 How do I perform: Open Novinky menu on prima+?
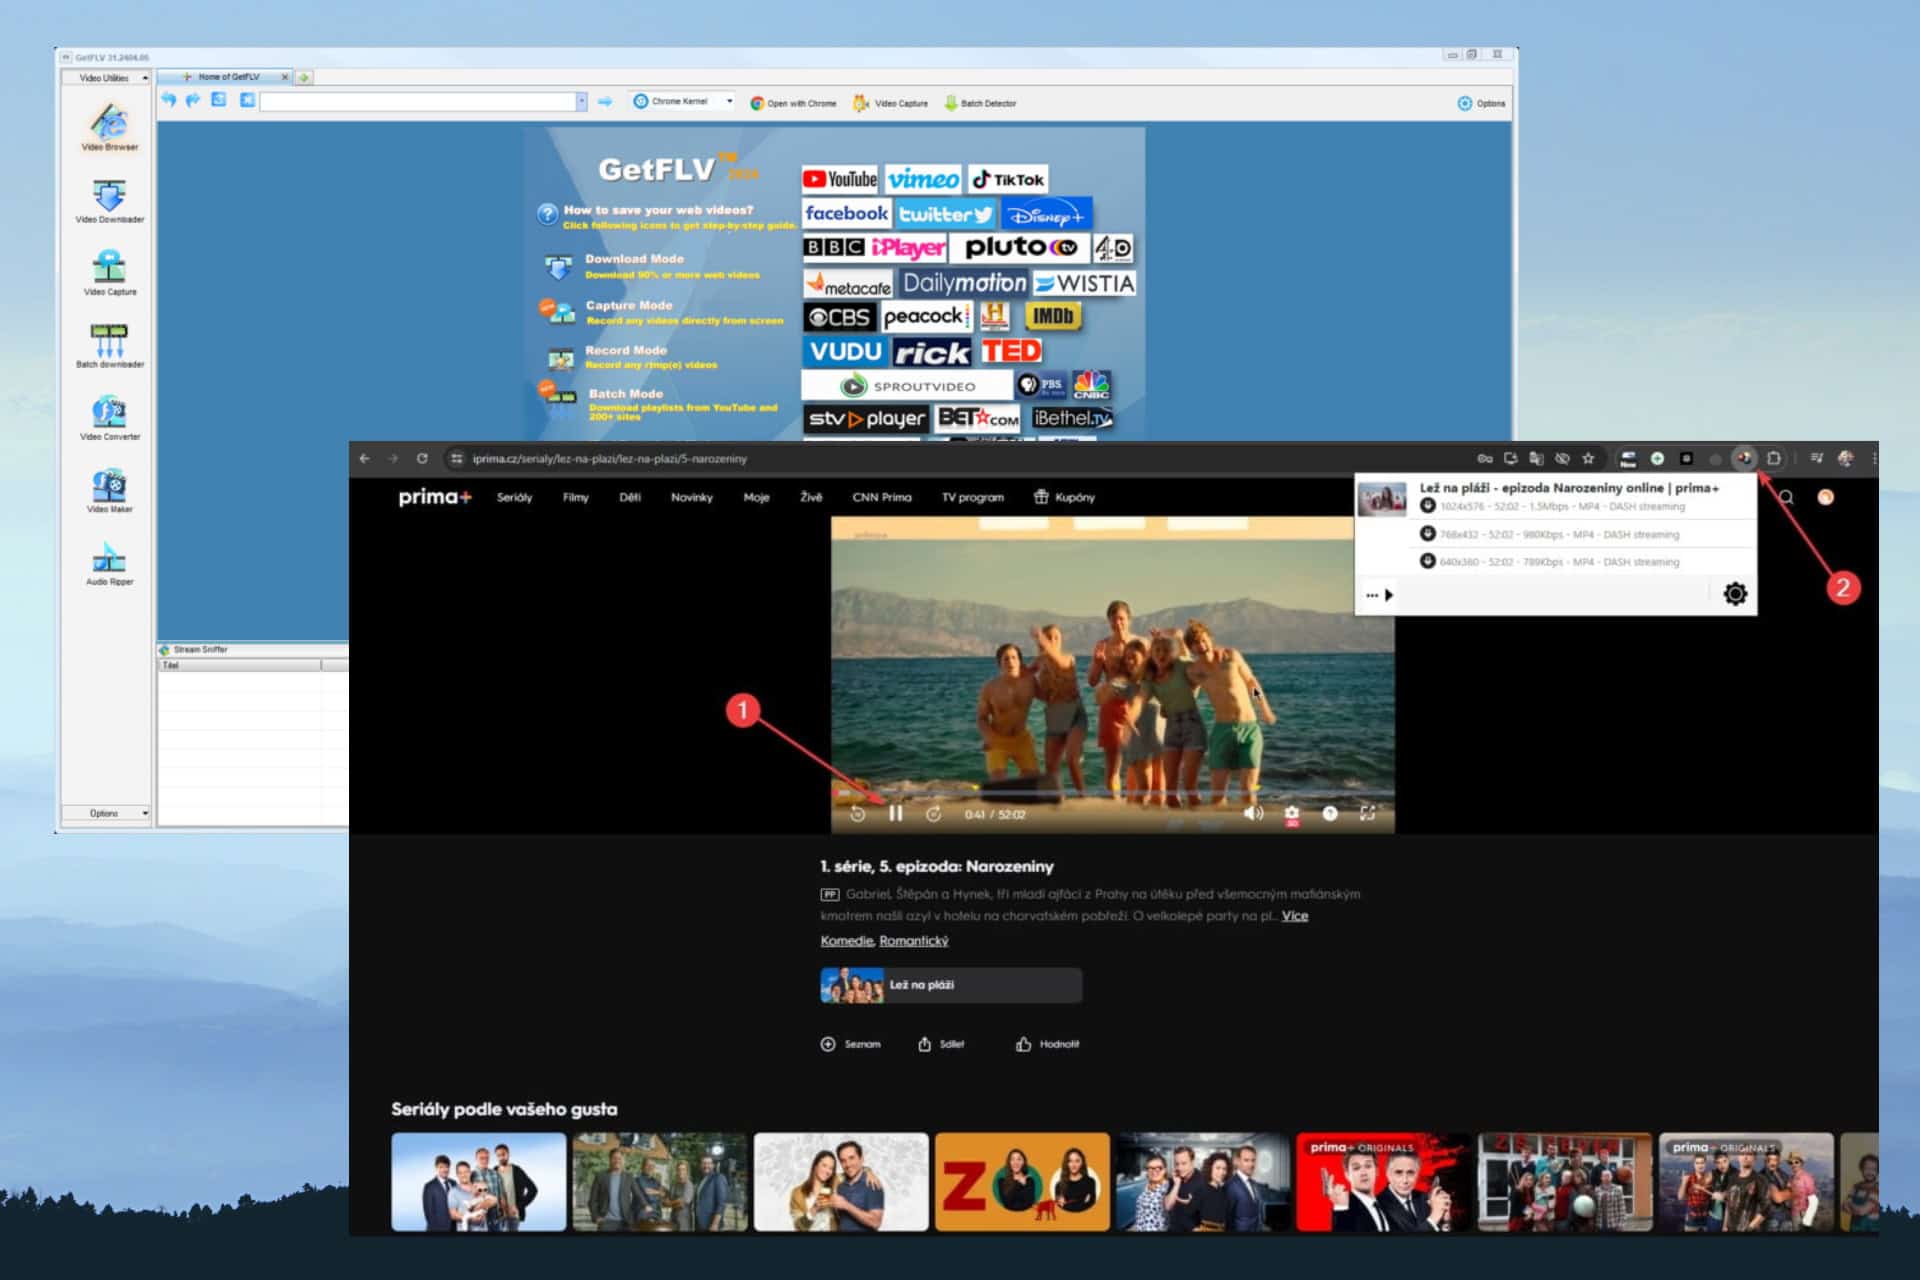[692, 497]
